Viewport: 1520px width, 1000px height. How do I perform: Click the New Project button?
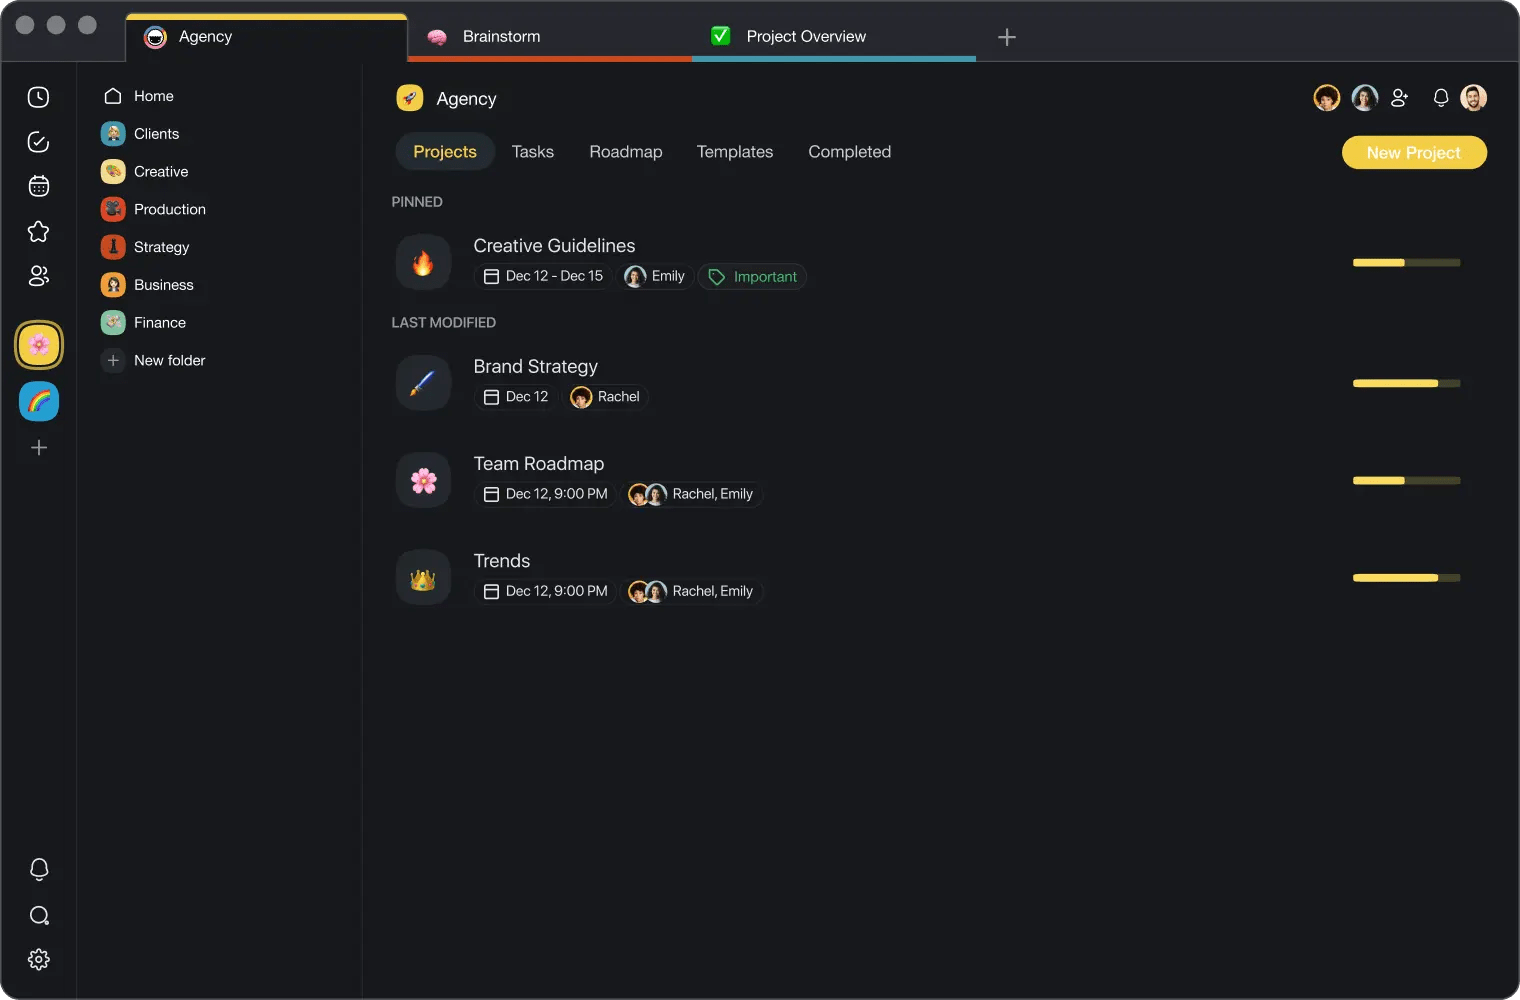click(1413, 152)
